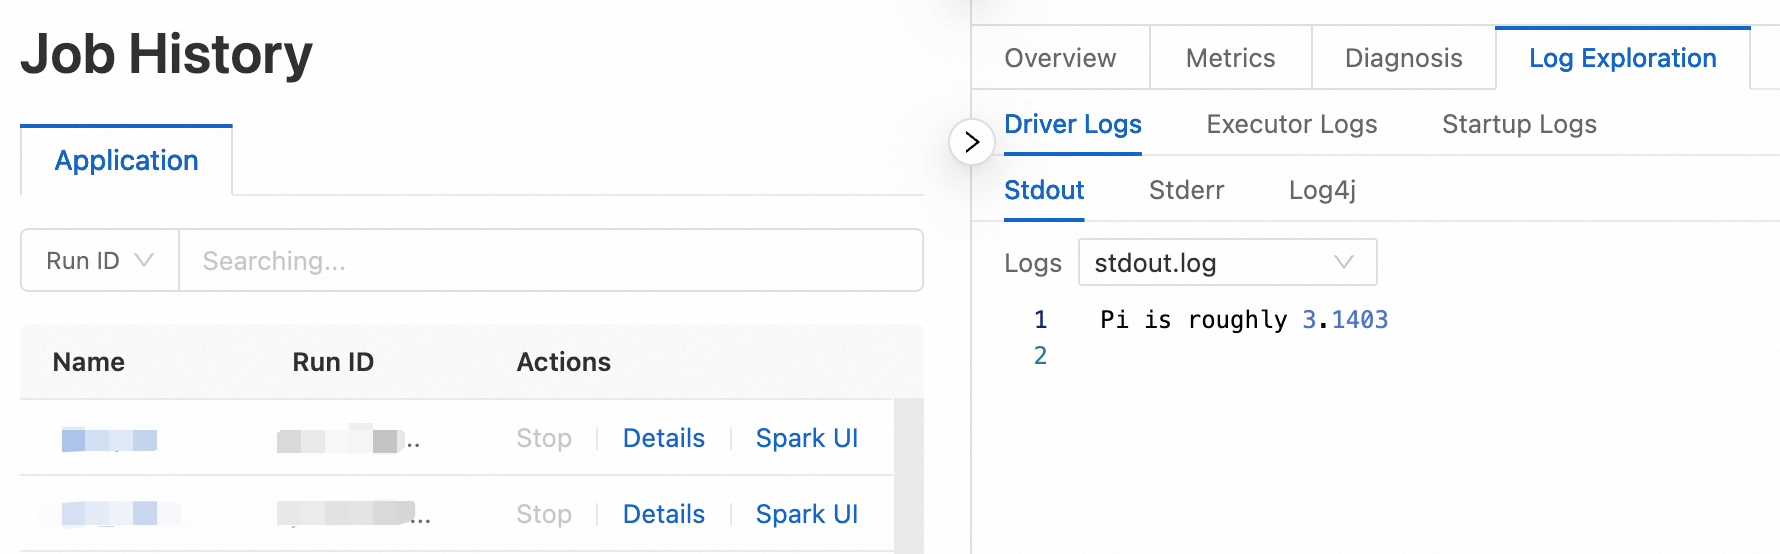Click Details link in second job row
The height and width of the screenshot is (554, 1780).
tap(663, 514)
